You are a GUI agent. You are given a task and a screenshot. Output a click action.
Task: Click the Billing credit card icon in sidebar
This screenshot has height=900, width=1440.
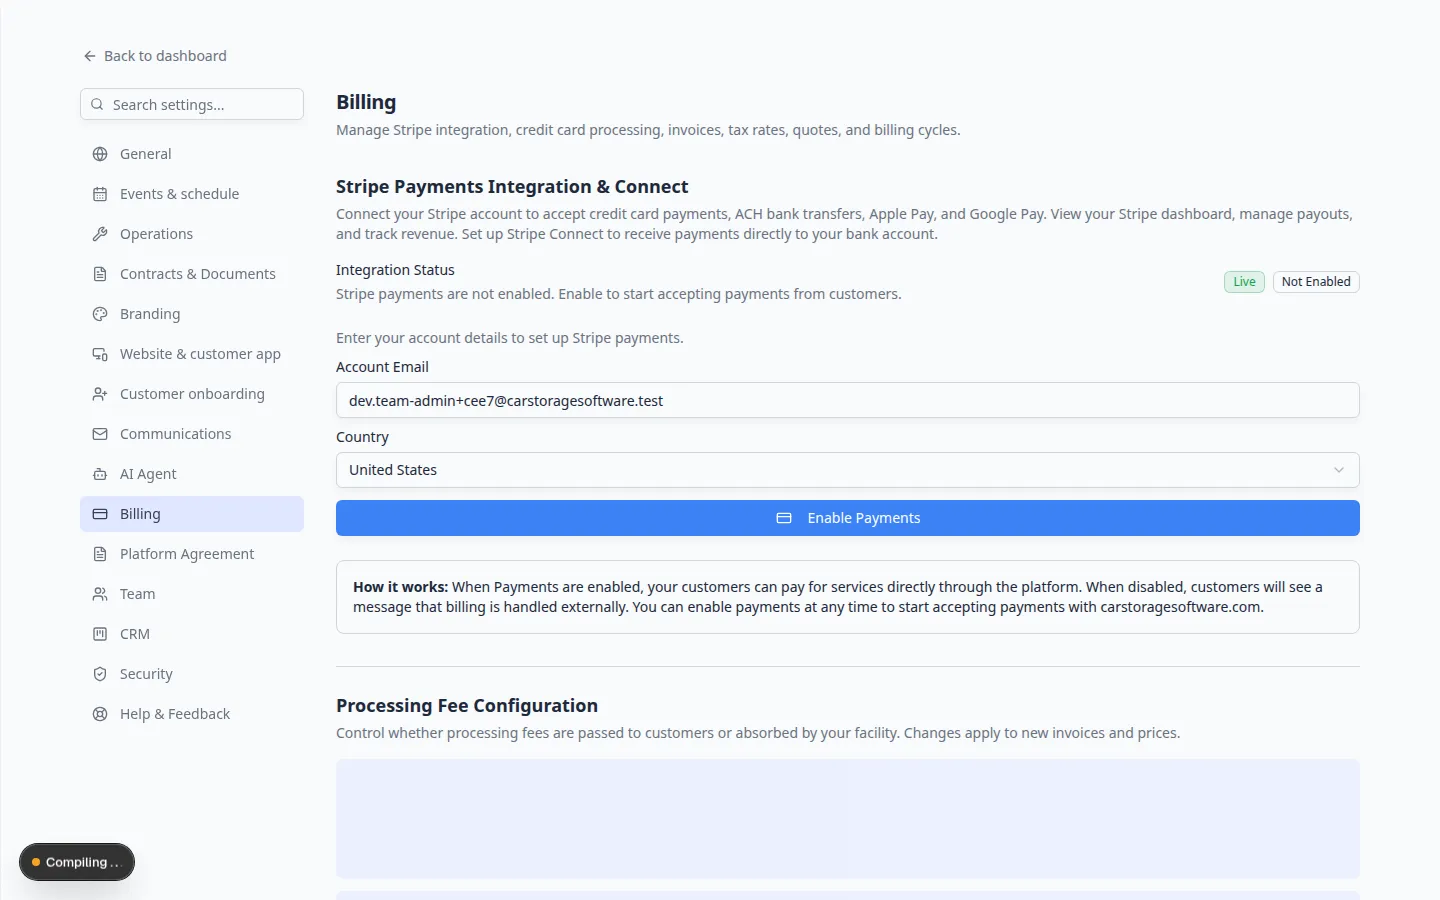[x=100, y=514]
